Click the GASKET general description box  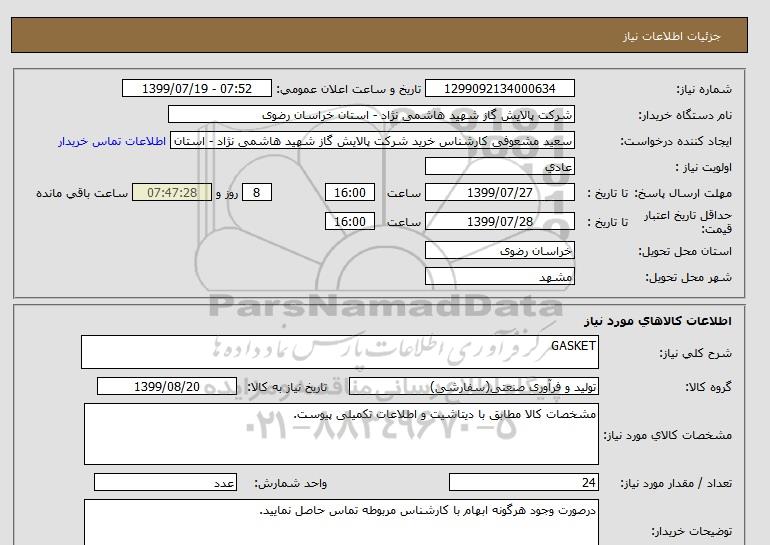[339, 353]
